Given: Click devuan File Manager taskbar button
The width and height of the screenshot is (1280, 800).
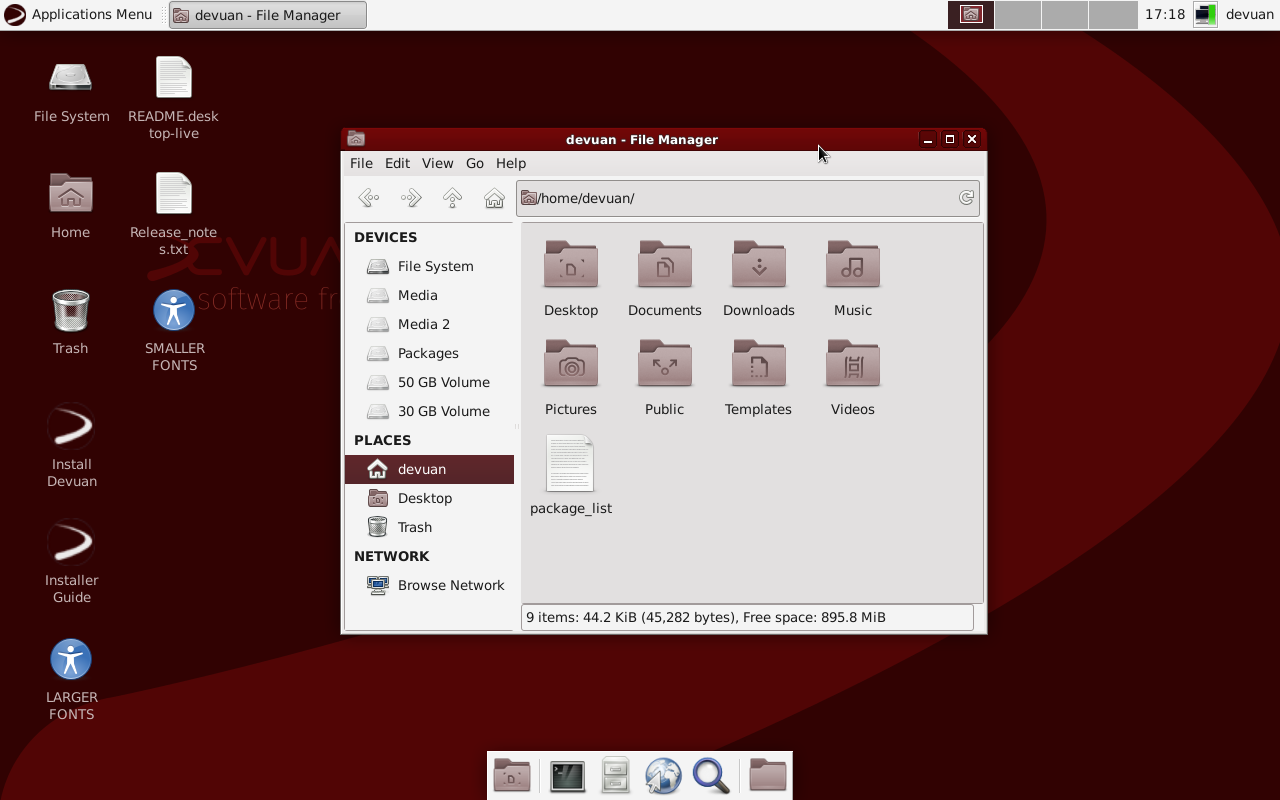Looking at the screenshot, I should tap(267, 15).
